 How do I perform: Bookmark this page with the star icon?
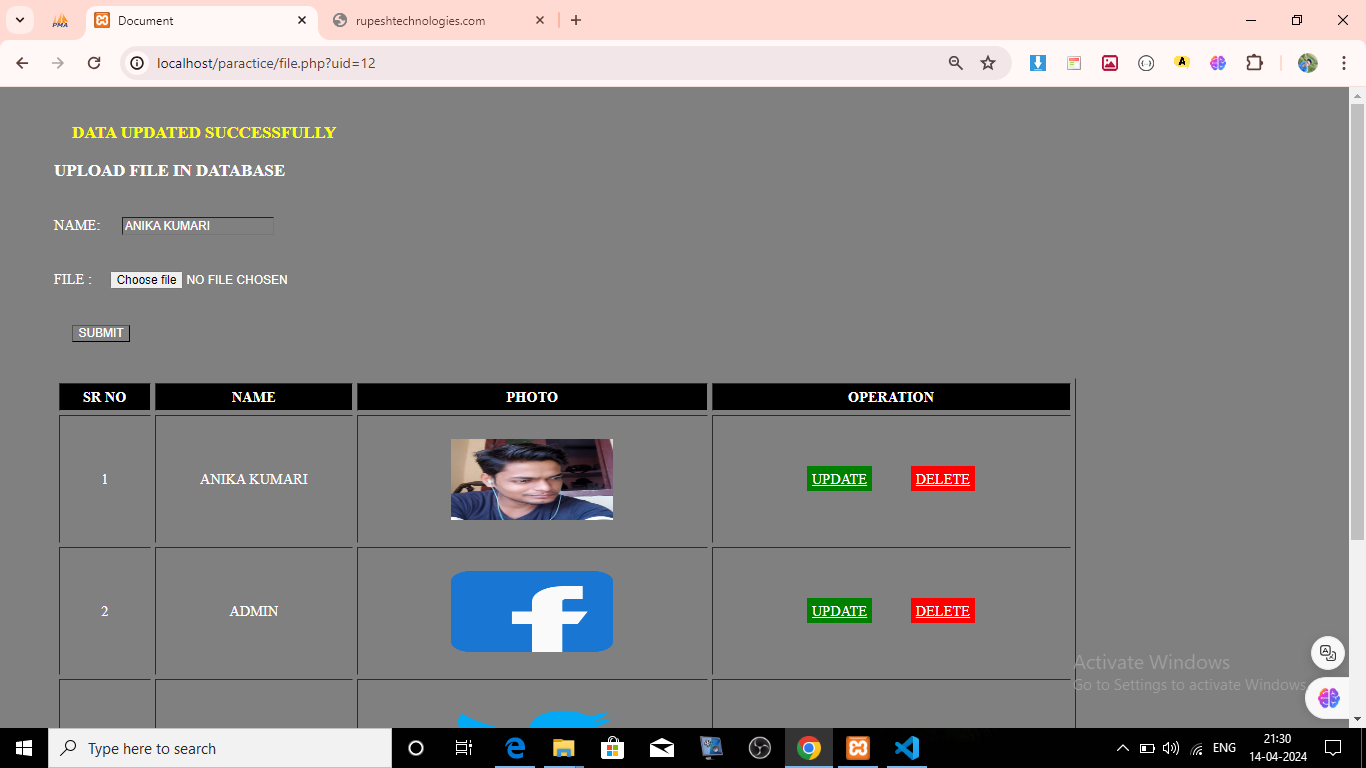coord(988,63)
